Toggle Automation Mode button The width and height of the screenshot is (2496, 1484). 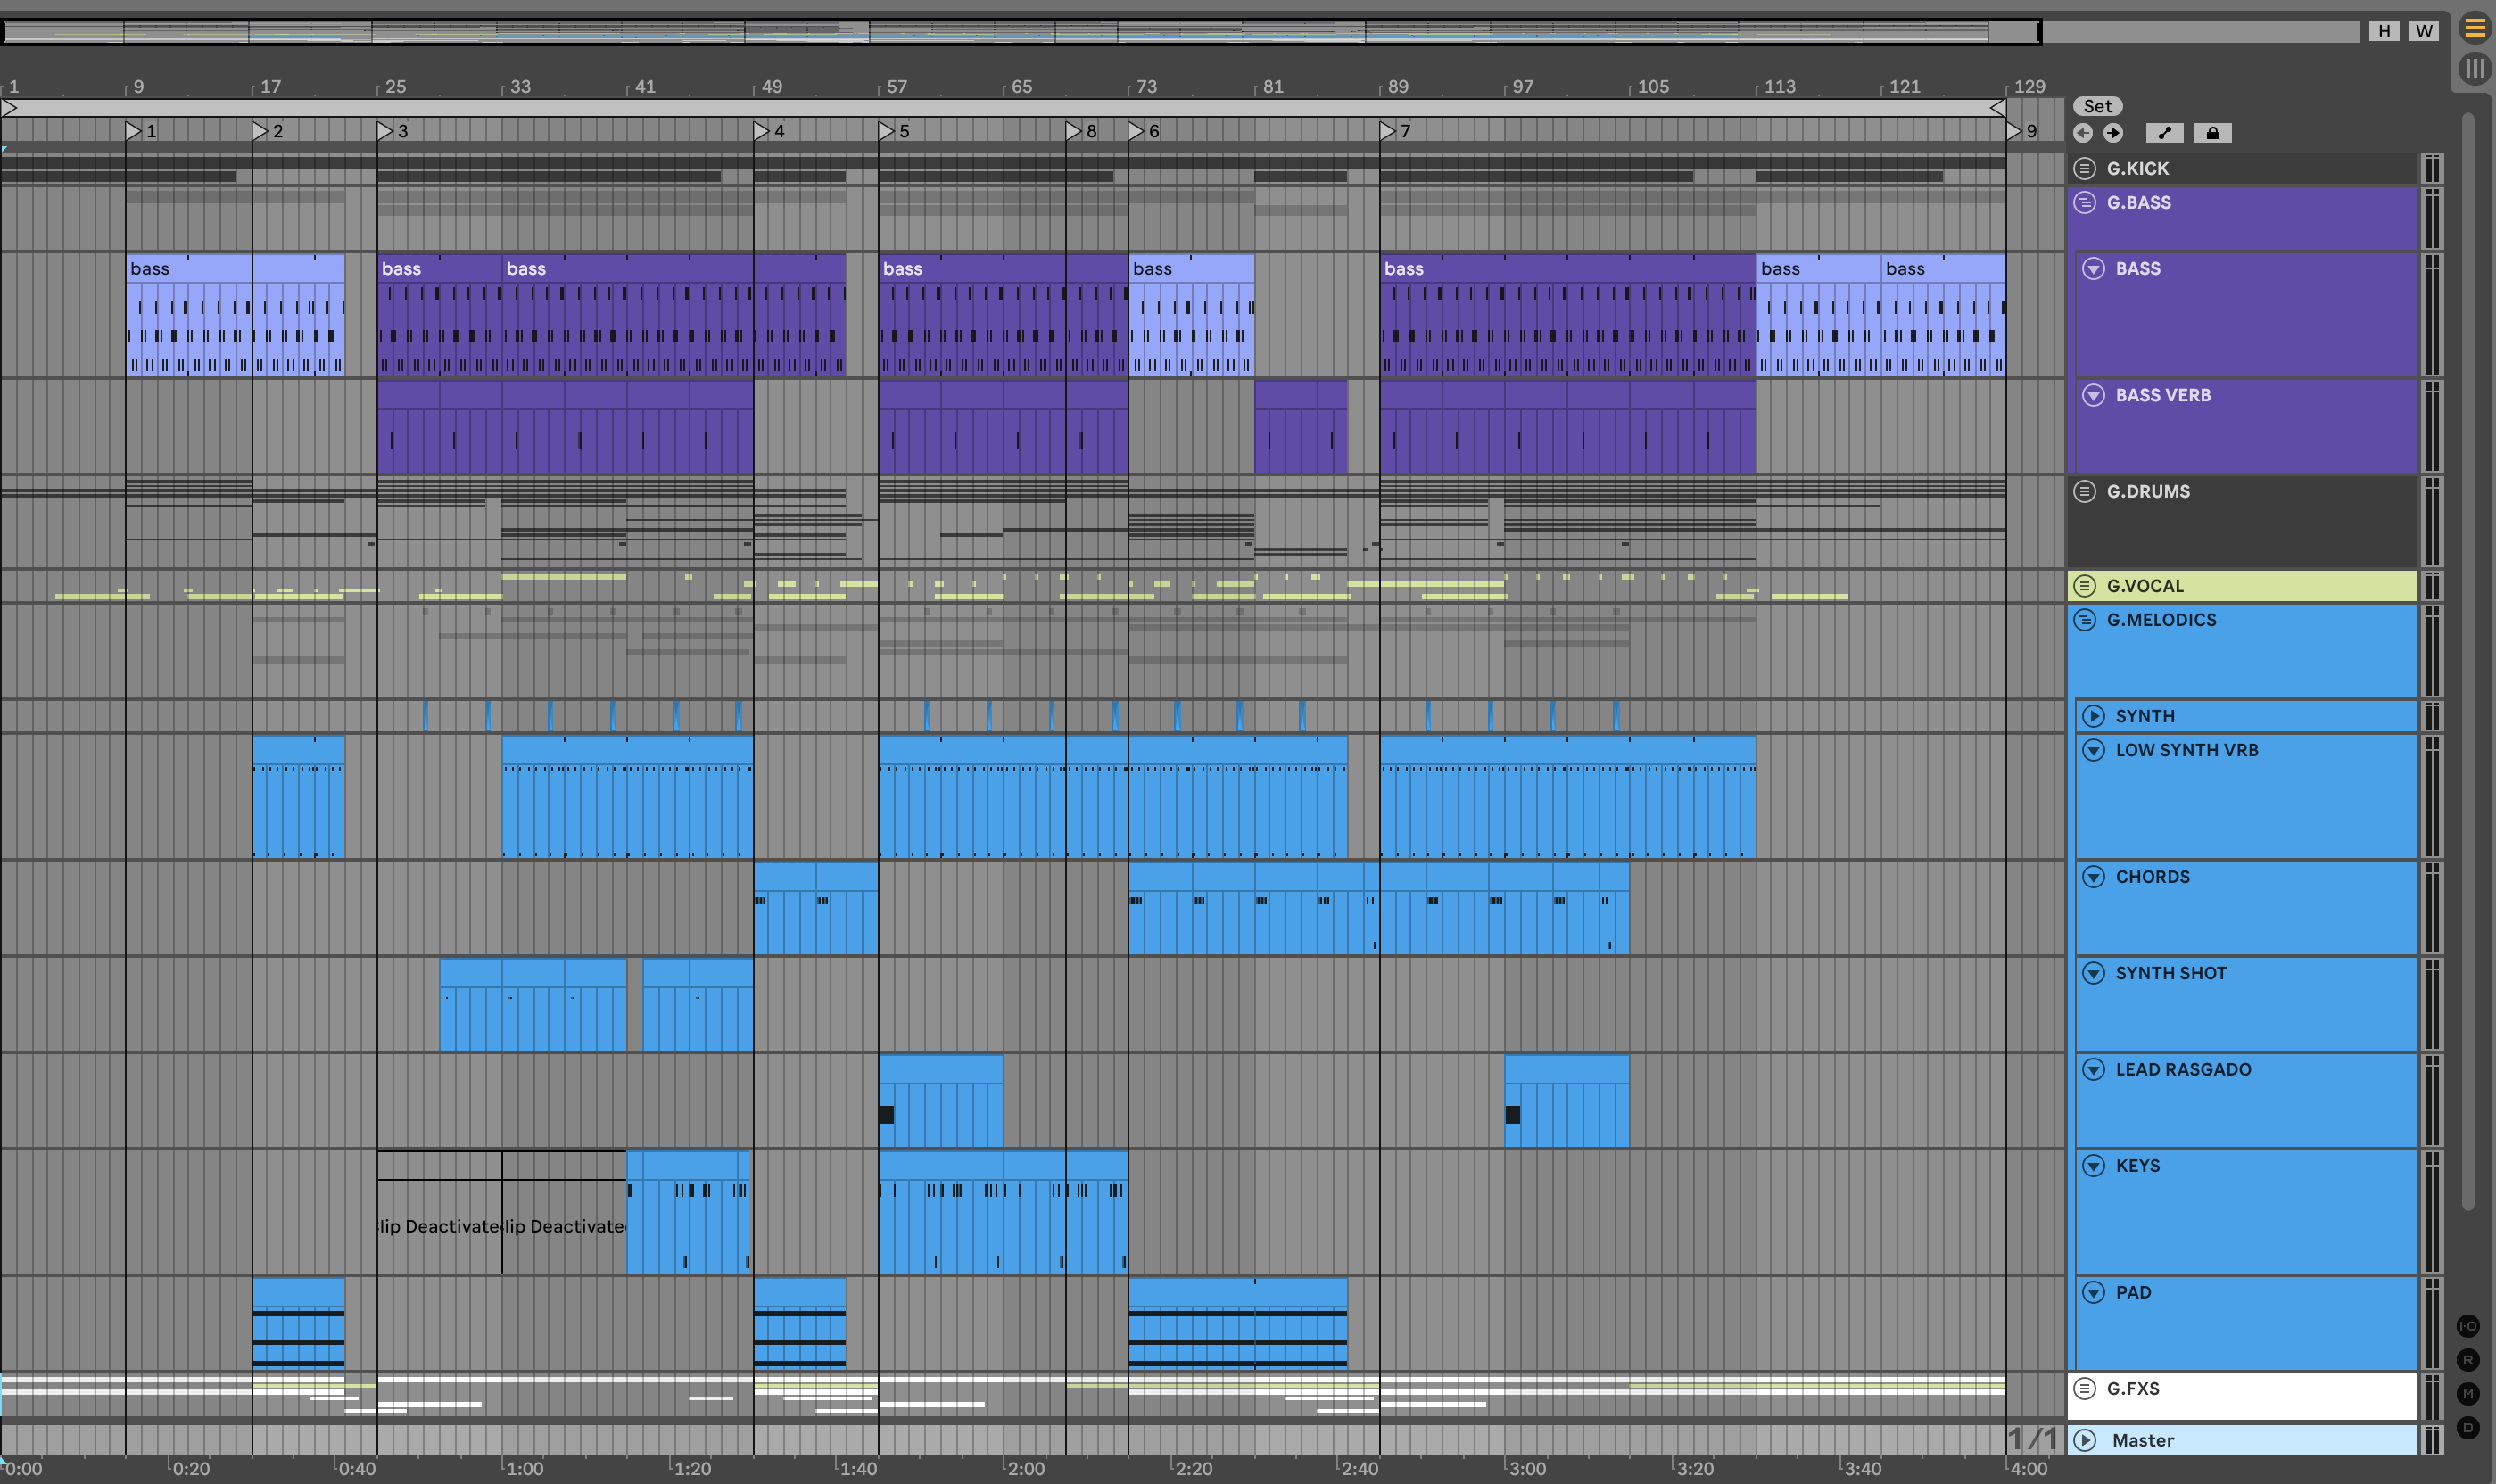(x=2164, y=133)
